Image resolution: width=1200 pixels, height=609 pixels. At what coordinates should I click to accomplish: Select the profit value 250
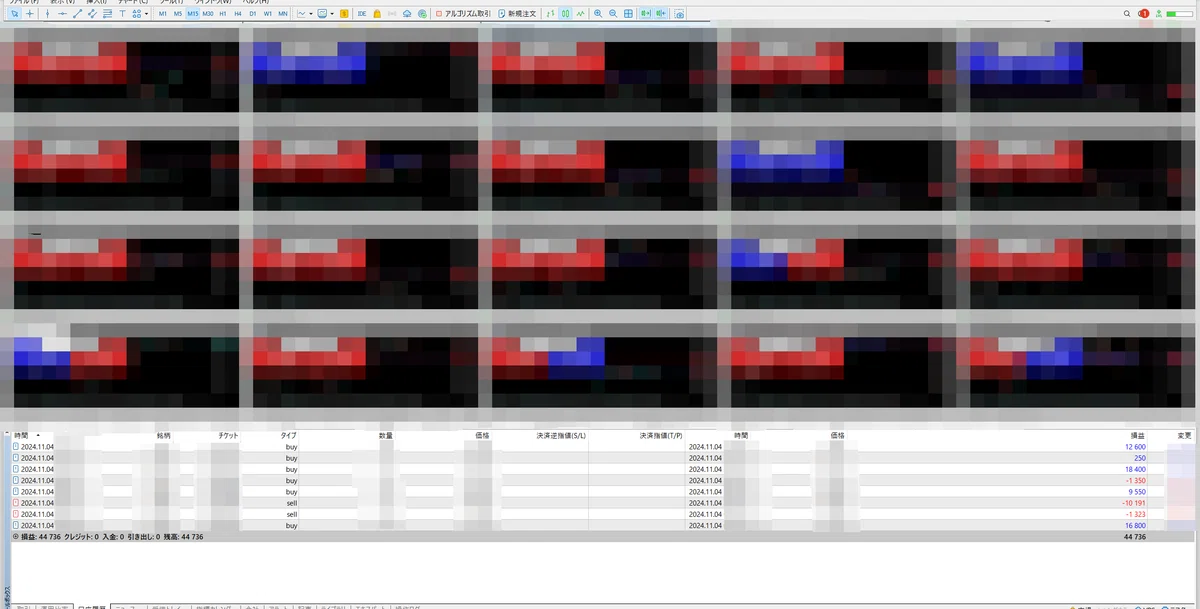coord(1139,458)
